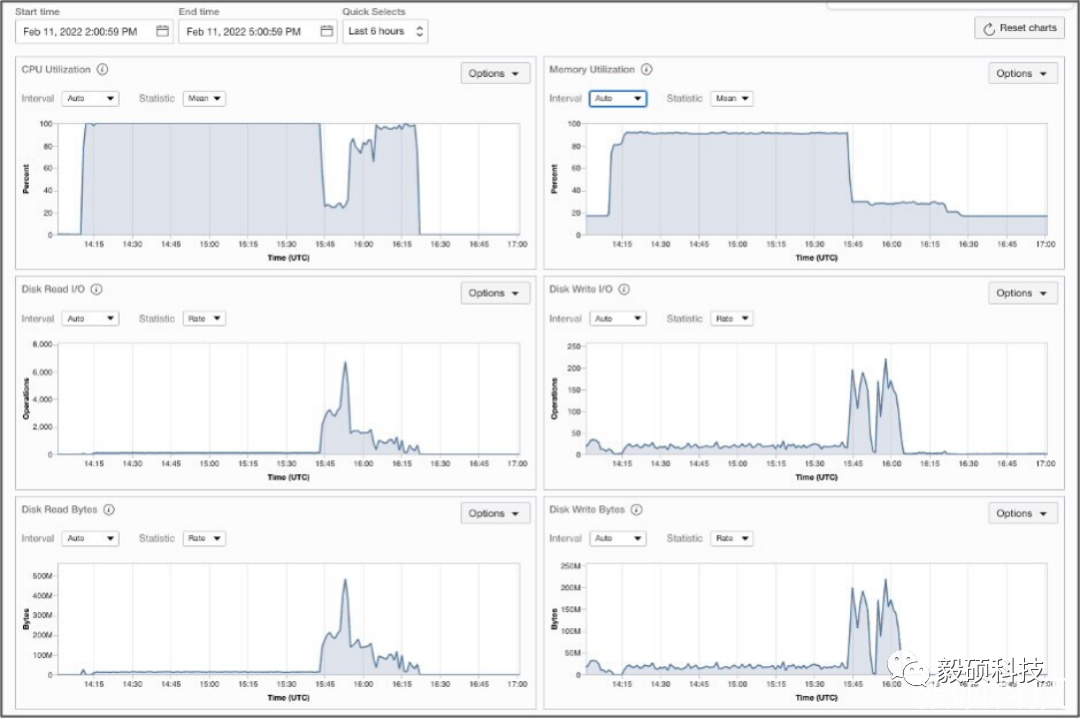Open Options menu for Disk Write I/O chart
This screenshot has height=719, width=1080.
coord(1023,293)
